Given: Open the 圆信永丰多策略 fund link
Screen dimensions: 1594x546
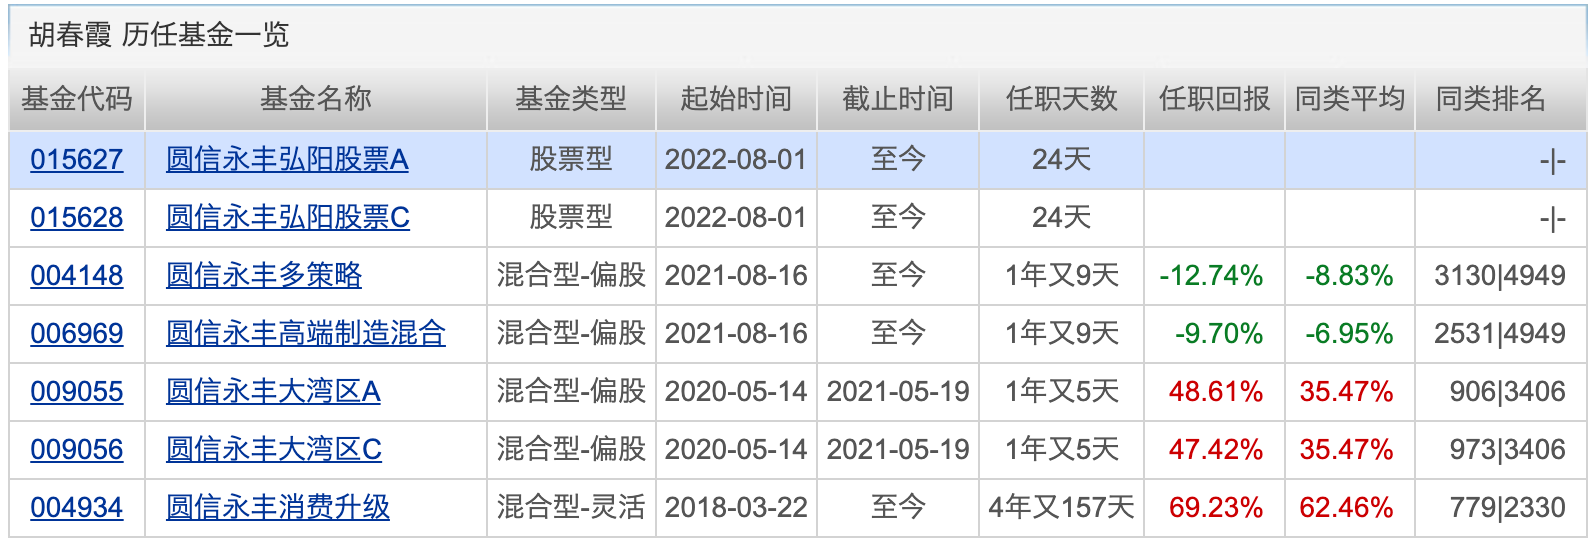Looking at the screenshot, I should coord(264,276).
